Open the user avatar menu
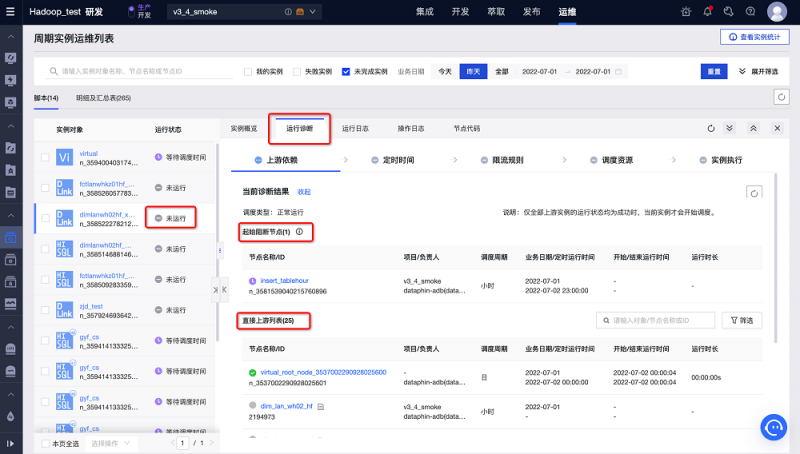The height and width of the screenshot is (454, 800). point(776,12)
